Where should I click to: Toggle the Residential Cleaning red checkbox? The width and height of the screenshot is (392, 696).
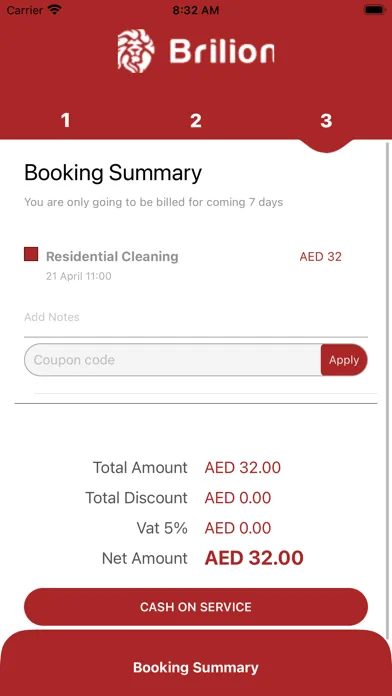[31, 254]
